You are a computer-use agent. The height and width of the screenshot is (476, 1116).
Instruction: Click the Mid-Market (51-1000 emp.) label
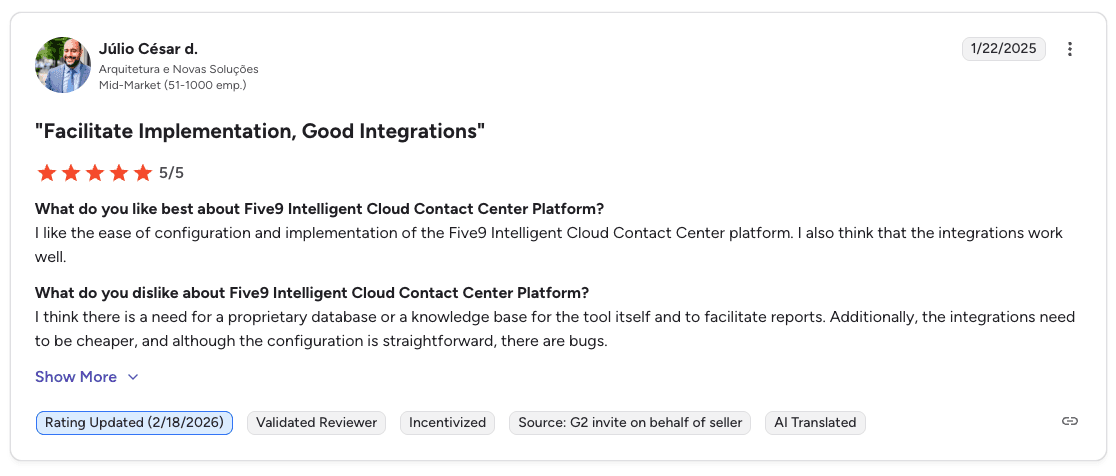point(172,85)
